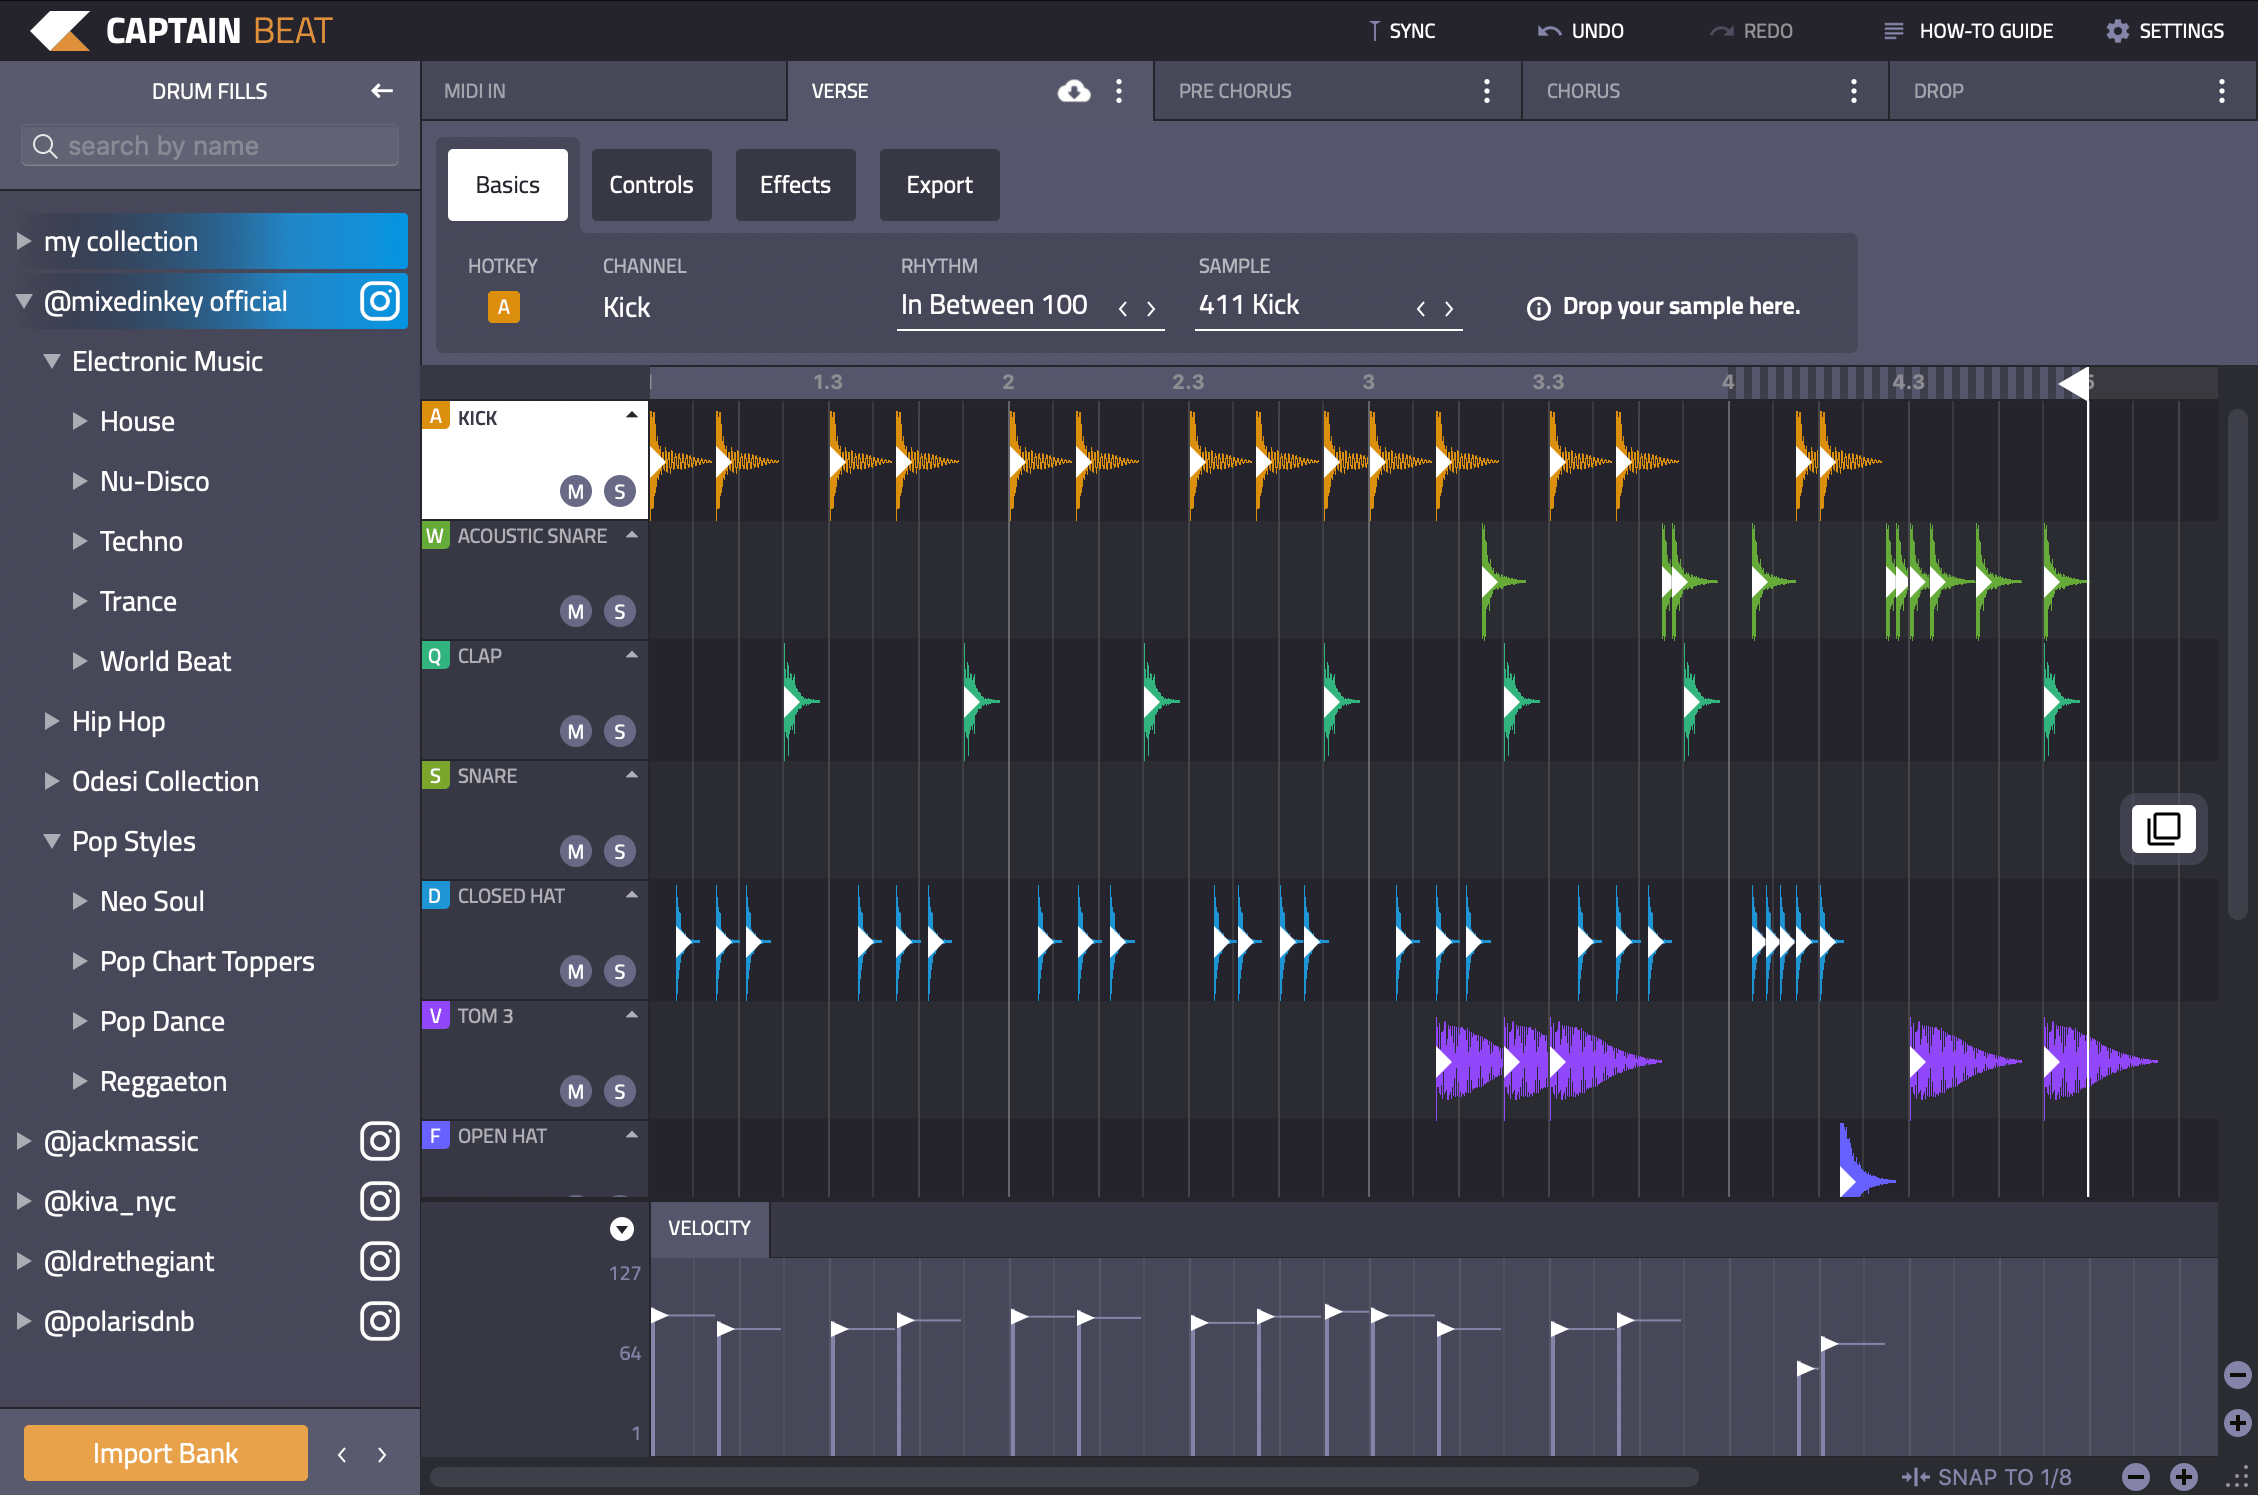Click the Controls button in Basics panel
Viewport: 2258px width, 1495px height.
[x=650, y=184]
